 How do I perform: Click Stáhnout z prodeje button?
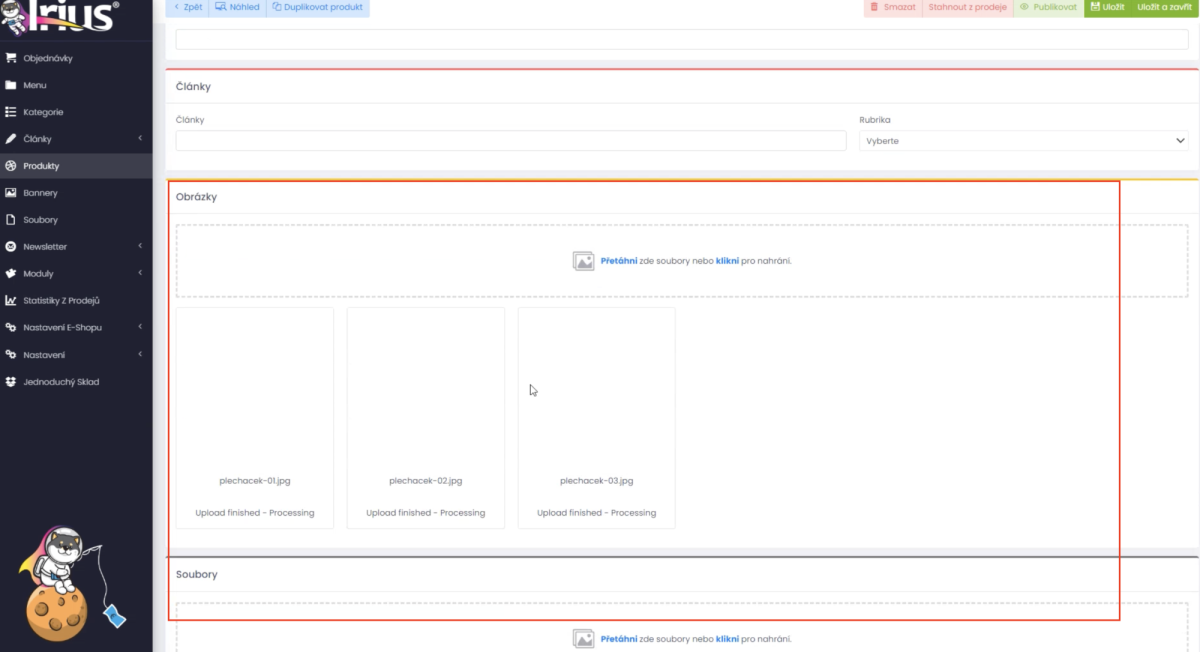click(967, 7)
